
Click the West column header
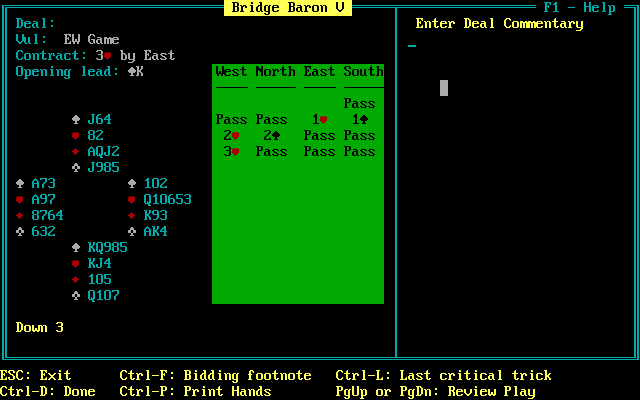tap(231, 71)
